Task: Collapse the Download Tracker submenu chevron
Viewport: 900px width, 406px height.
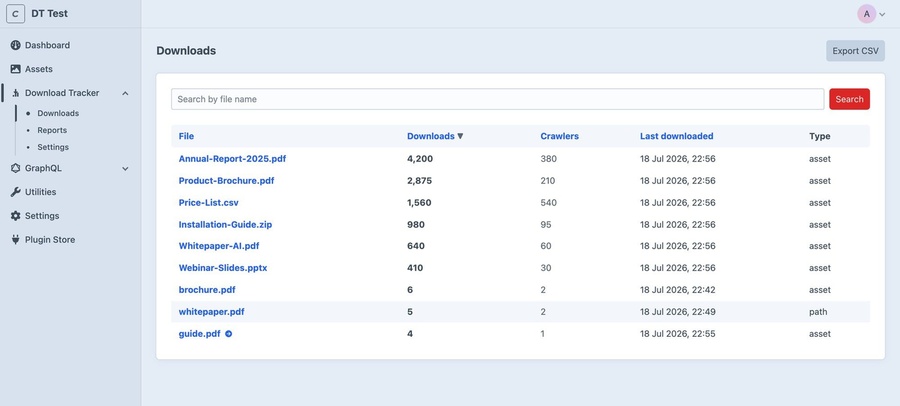Action: [x=125, y=93]
